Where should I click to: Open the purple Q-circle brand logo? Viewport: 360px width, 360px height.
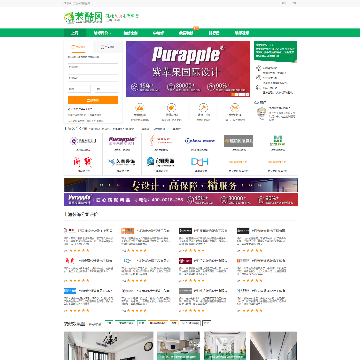point(83,141)
